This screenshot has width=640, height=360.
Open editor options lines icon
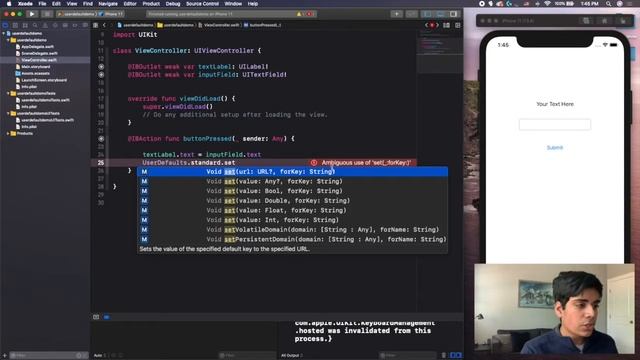point(447,25)
